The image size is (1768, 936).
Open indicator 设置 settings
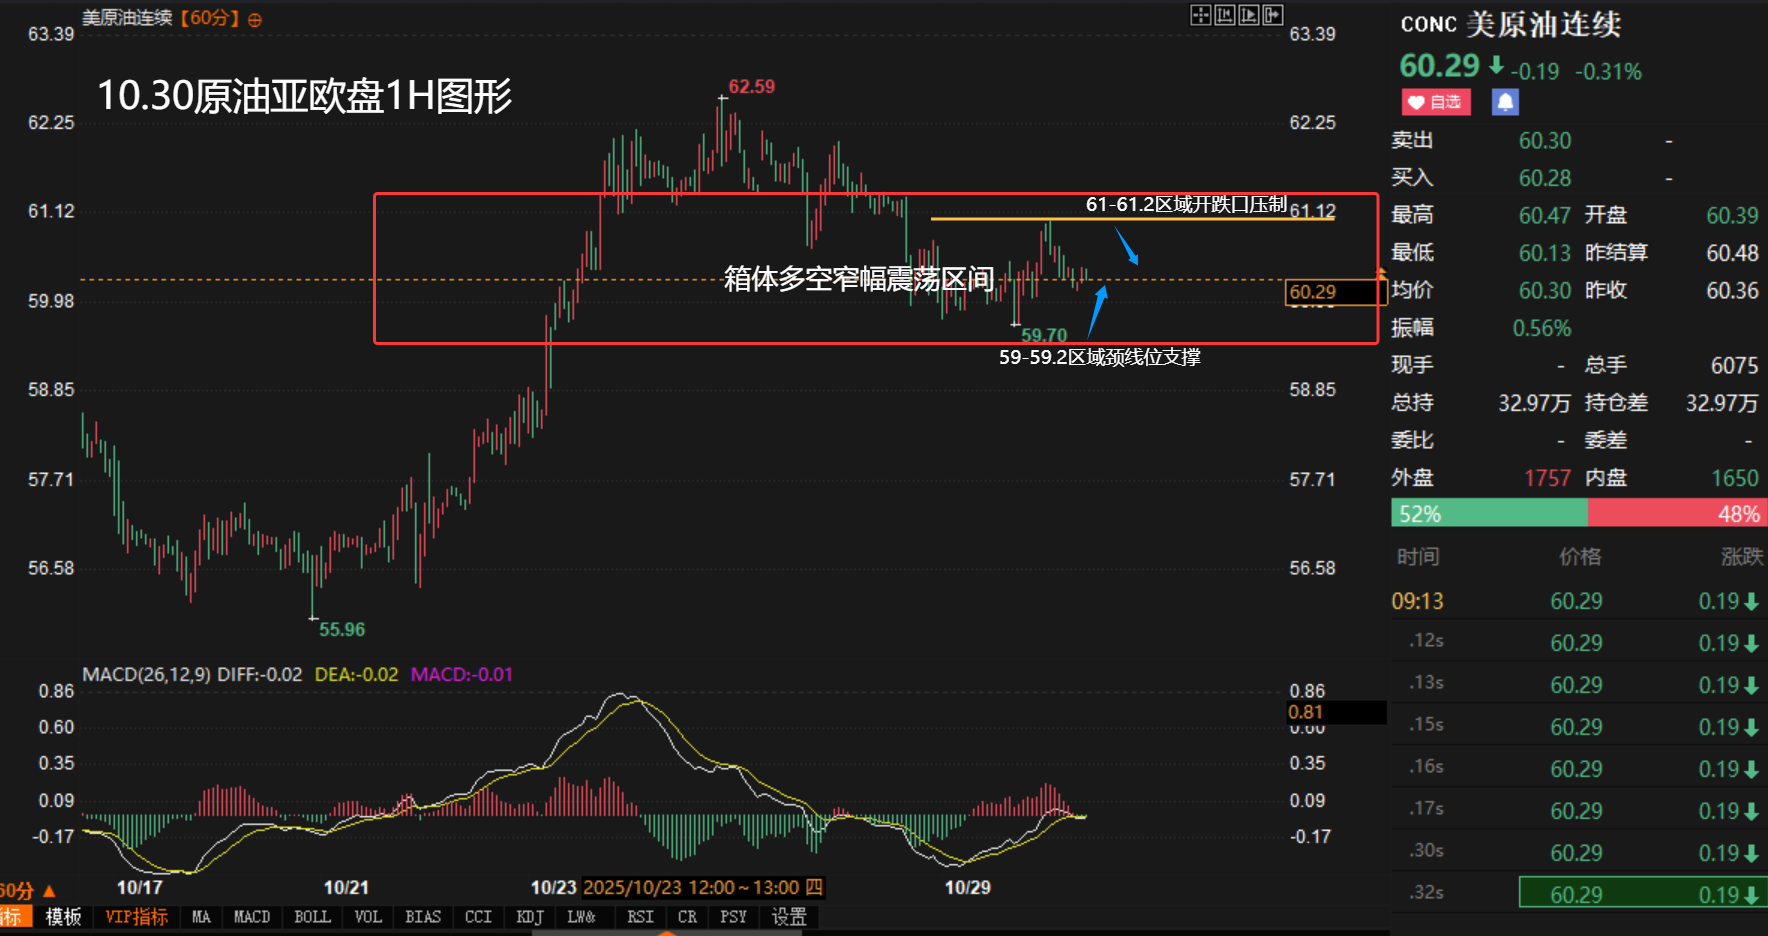coord(789,917)
